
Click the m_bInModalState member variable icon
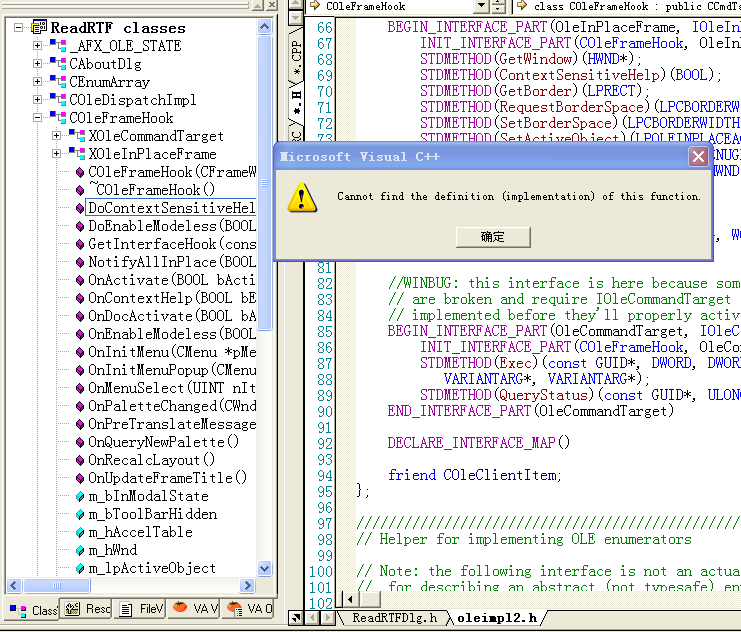coord(80,496)
